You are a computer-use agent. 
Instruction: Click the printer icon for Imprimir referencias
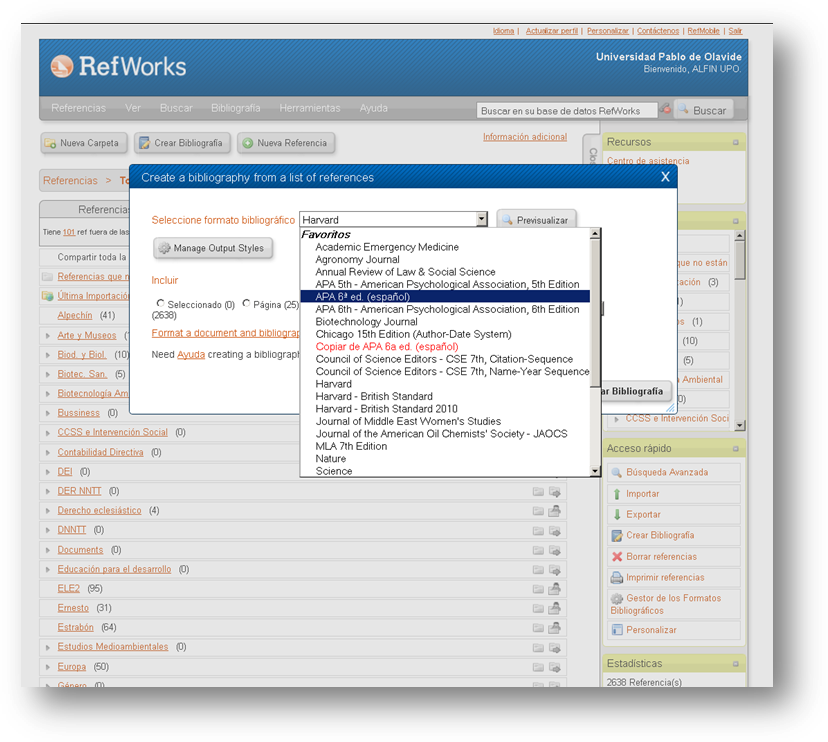(616, 577)
